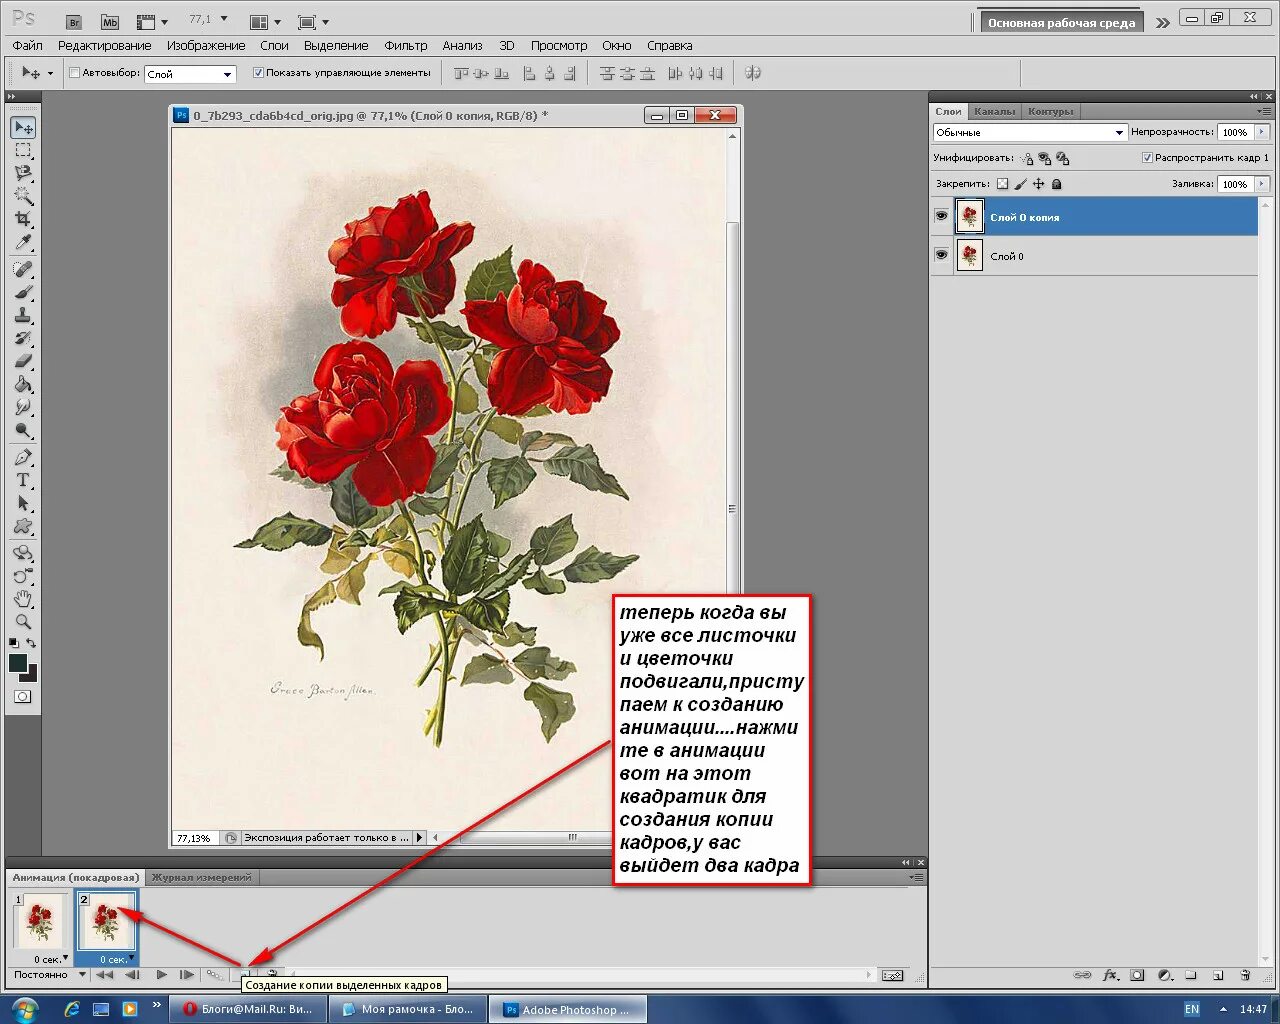This screenshot has width=1280, height=1024.
Task: Select the History Brush tool
Action: point(23,338)
